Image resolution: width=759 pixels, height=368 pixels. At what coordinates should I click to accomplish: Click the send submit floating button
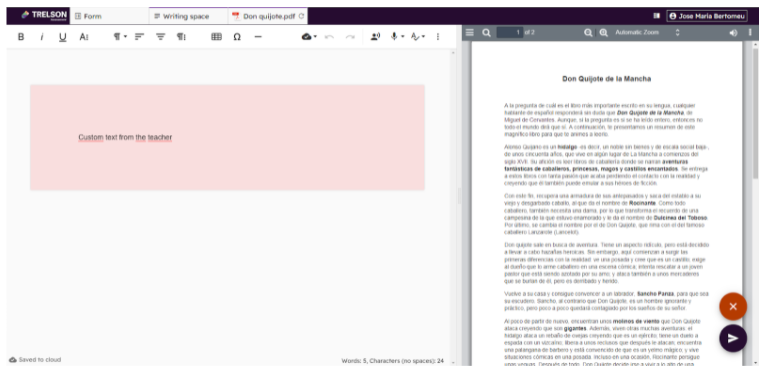pos(733,338)
